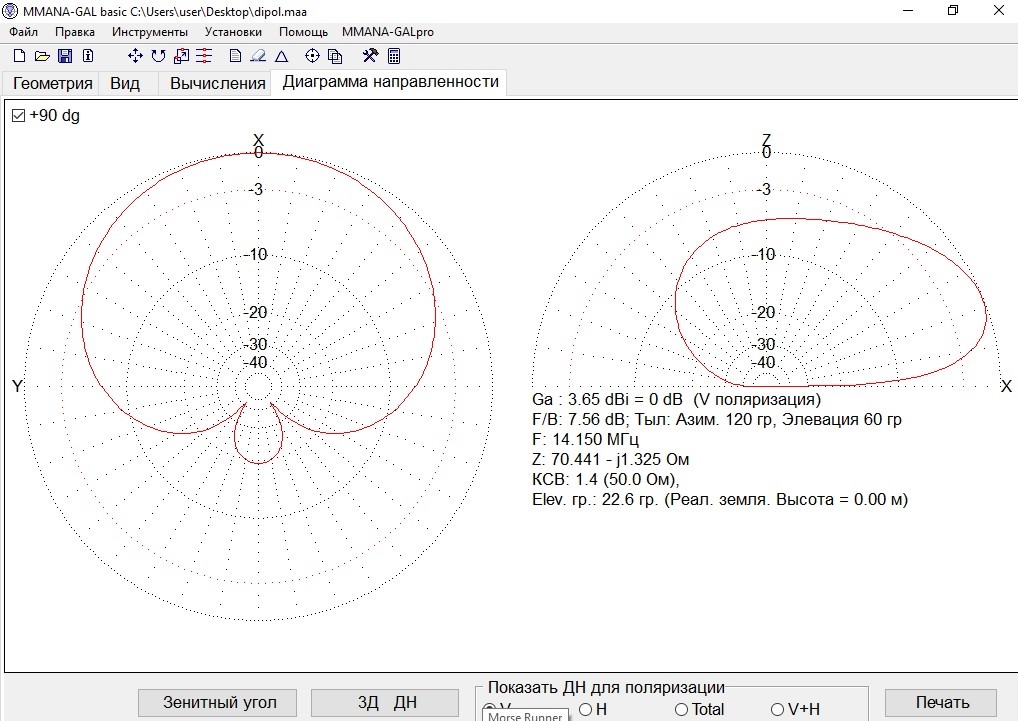Open the Файл menu
This screenshot has height=721, width=1018.
pyautogui.click(x=23, y=32)
